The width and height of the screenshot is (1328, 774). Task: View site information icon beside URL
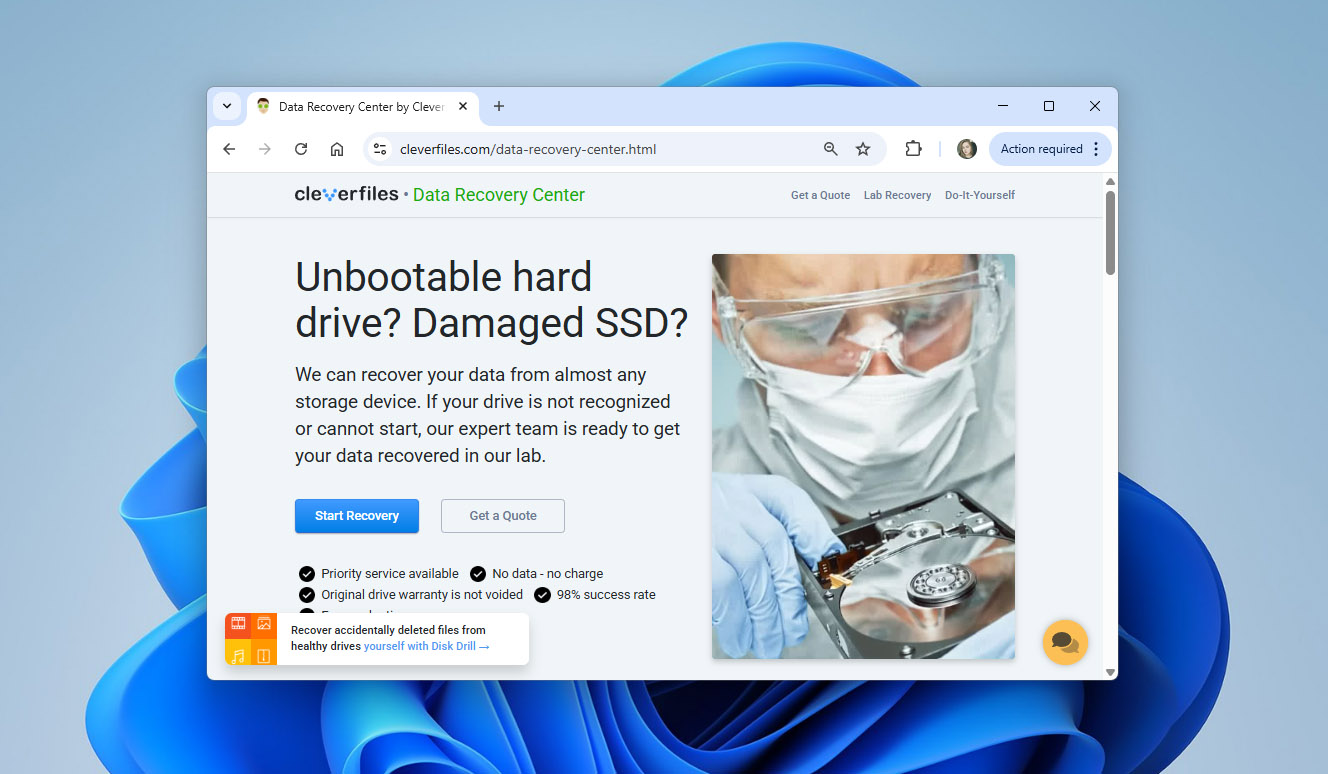coord(379,149)
